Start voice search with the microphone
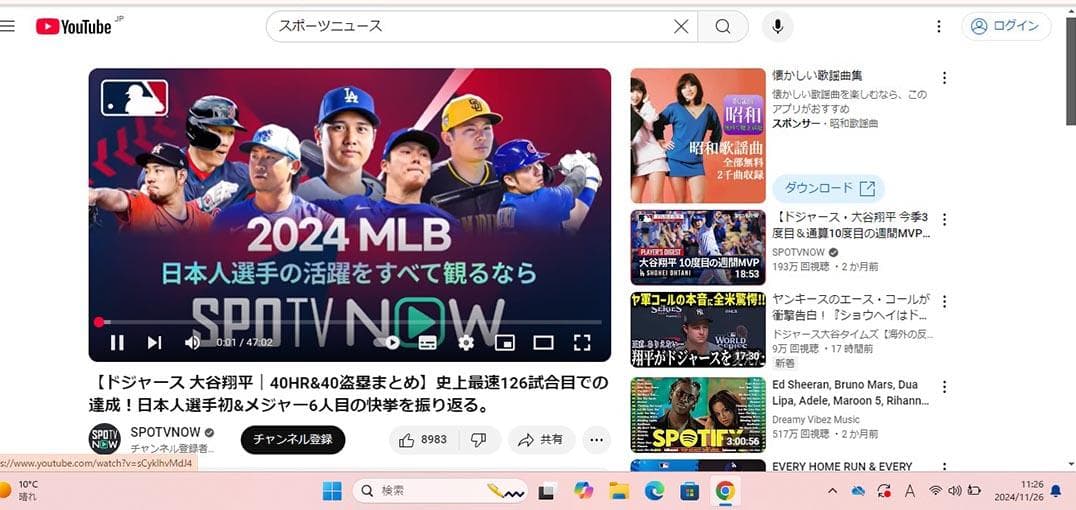Image resolution: width=1076 pixels, height=510 pixels. point(777,26)
